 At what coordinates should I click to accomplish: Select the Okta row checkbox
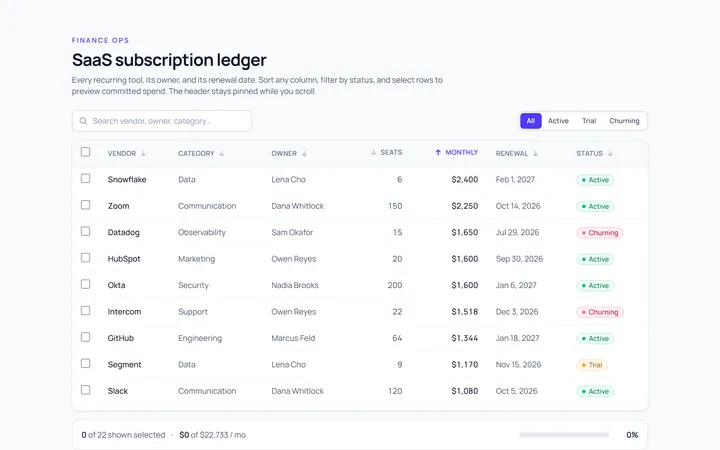(x=85, y=284)
